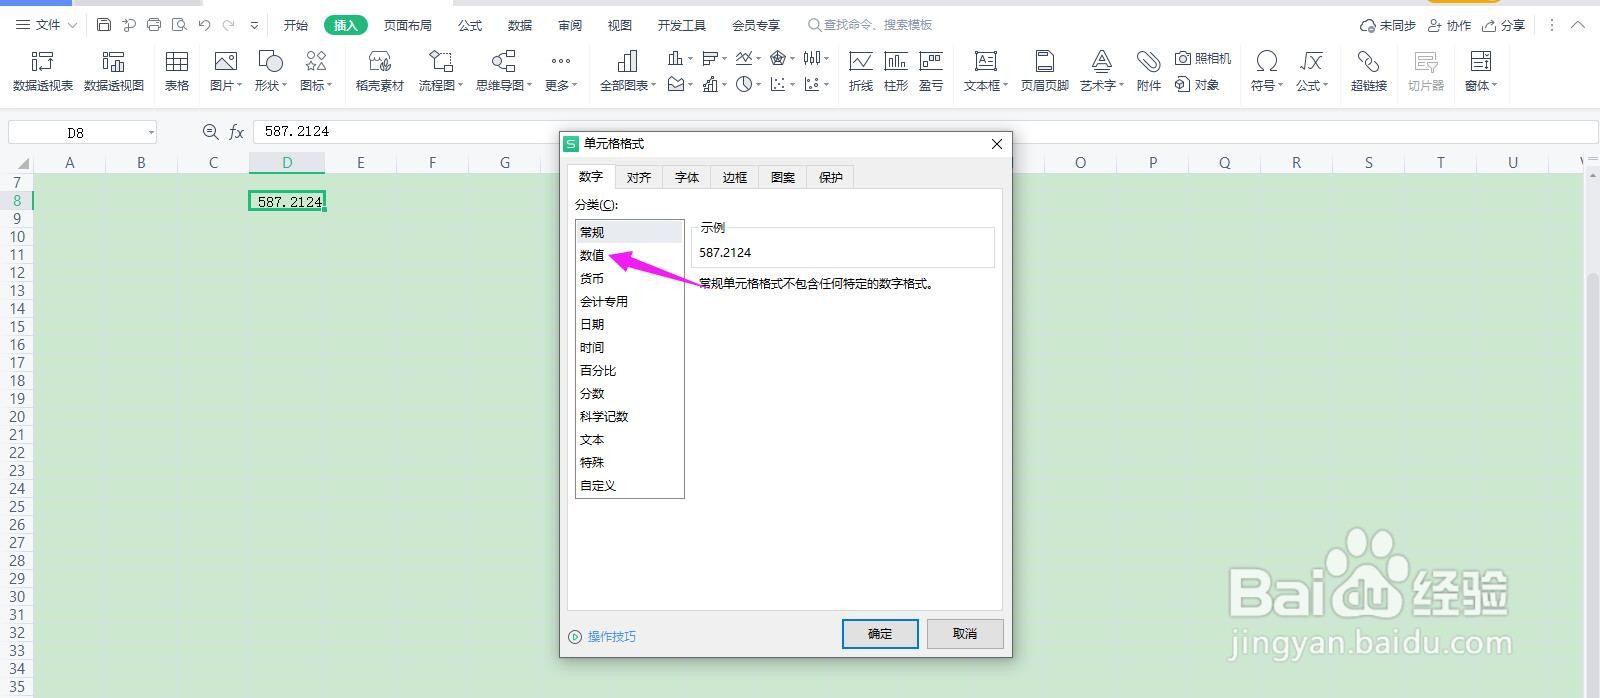Open the pie chart dropdown in ribbon
Screen dimensions: 1600x698
748,85
